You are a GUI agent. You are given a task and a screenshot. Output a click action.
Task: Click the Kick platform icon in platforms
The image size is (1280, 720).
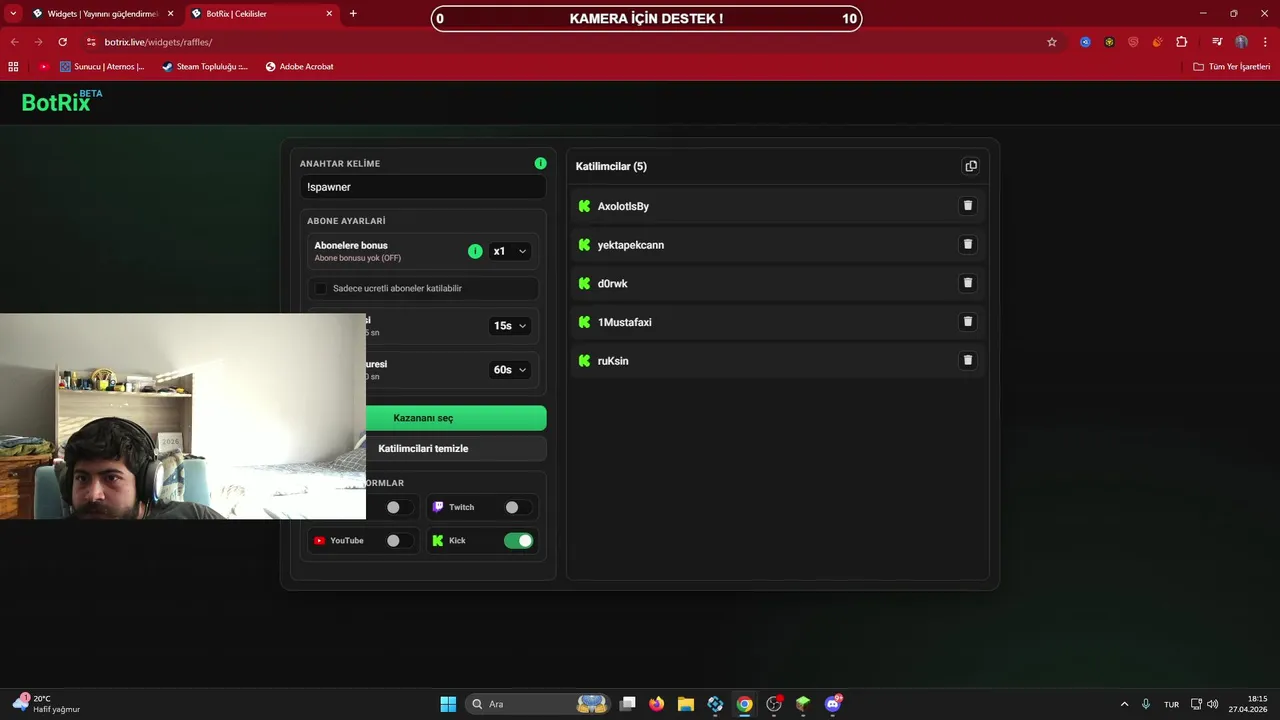[438, 540]
